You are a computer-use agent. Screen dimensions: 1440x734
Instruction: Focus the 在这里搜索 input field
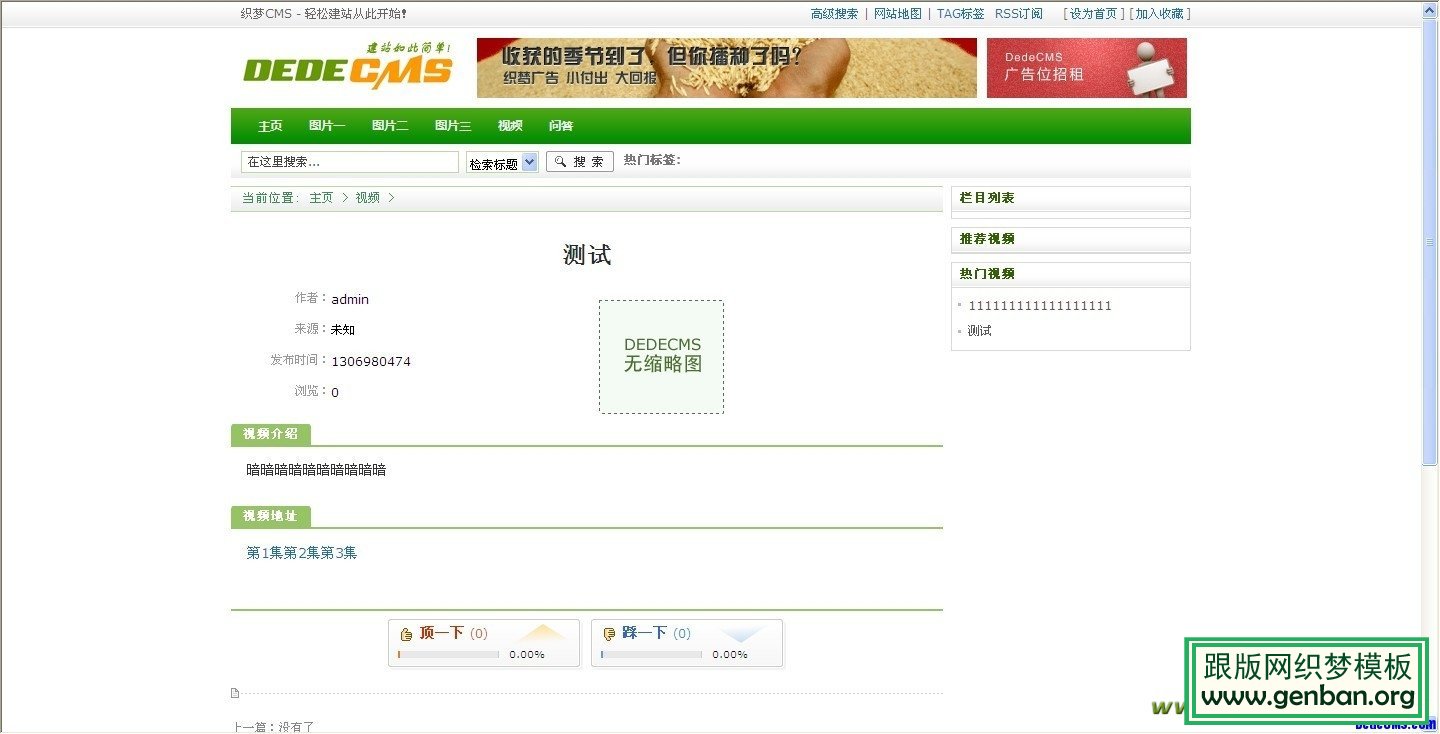coord(349,162)
